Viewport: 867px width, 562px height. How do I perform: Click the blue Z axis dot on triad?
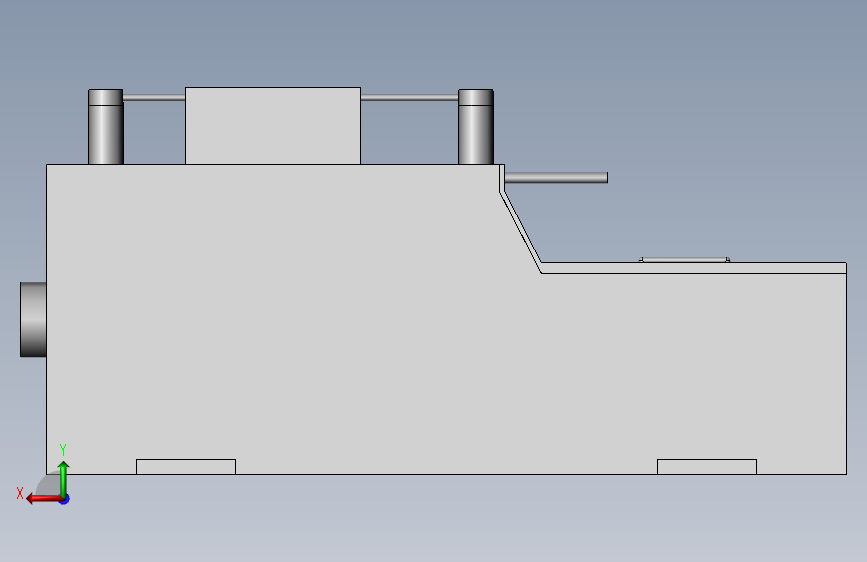coord(65,499)
